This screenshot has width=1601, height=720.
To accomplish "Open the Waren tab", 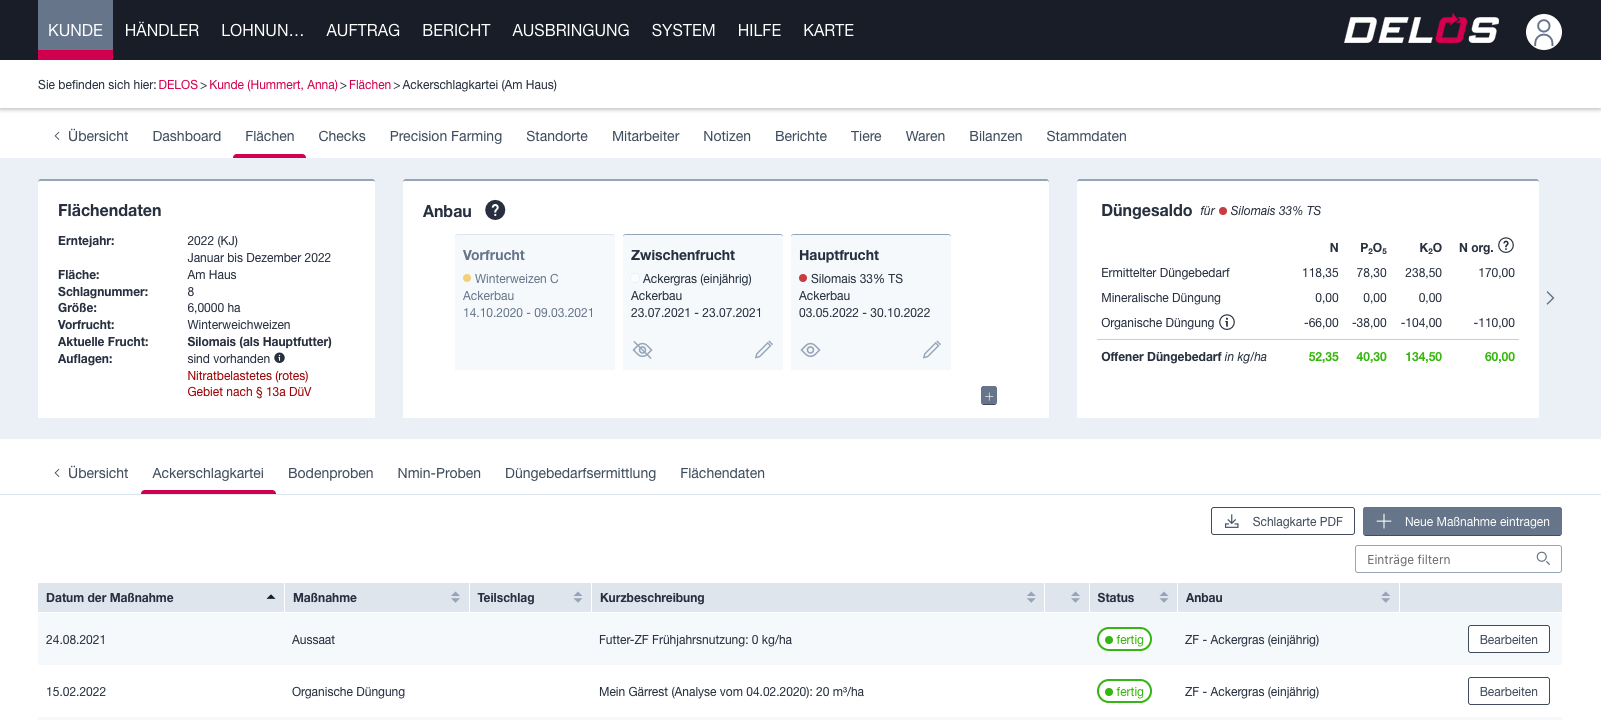I will (925, 136).
